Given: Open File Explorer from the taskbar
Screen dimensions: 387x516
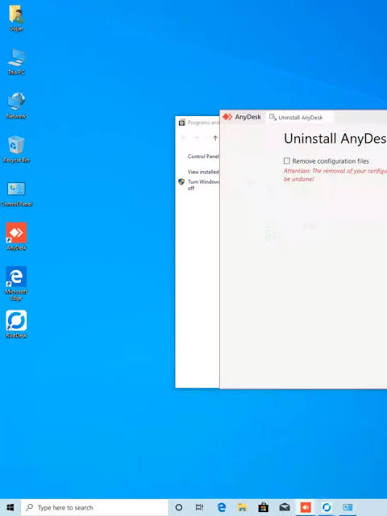Looking at the screenshot, I should [x=242, y=507].
